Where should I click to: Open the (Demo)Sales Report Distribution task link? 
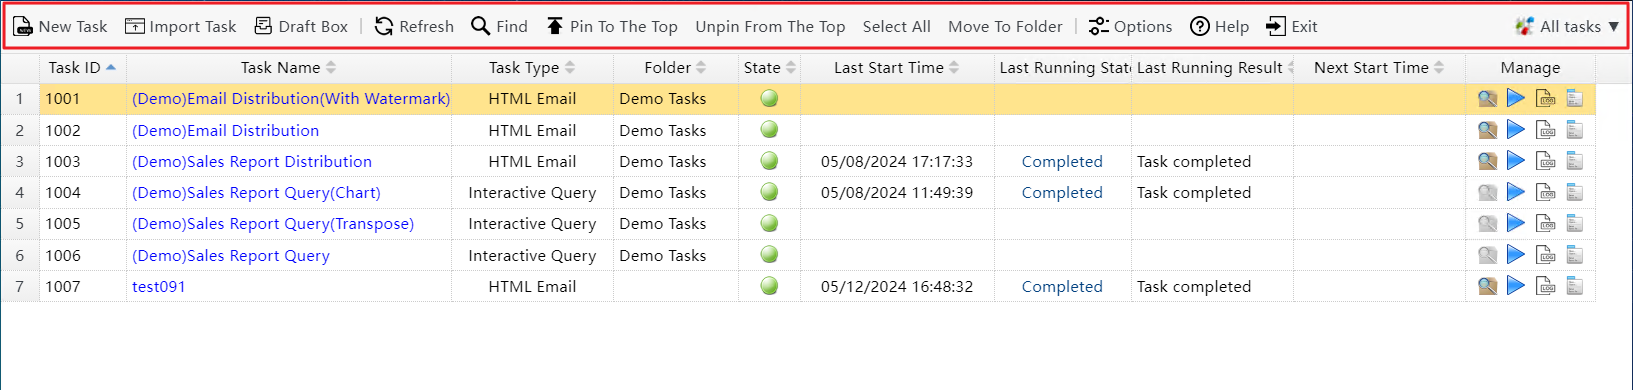click(x=252, y=161)
